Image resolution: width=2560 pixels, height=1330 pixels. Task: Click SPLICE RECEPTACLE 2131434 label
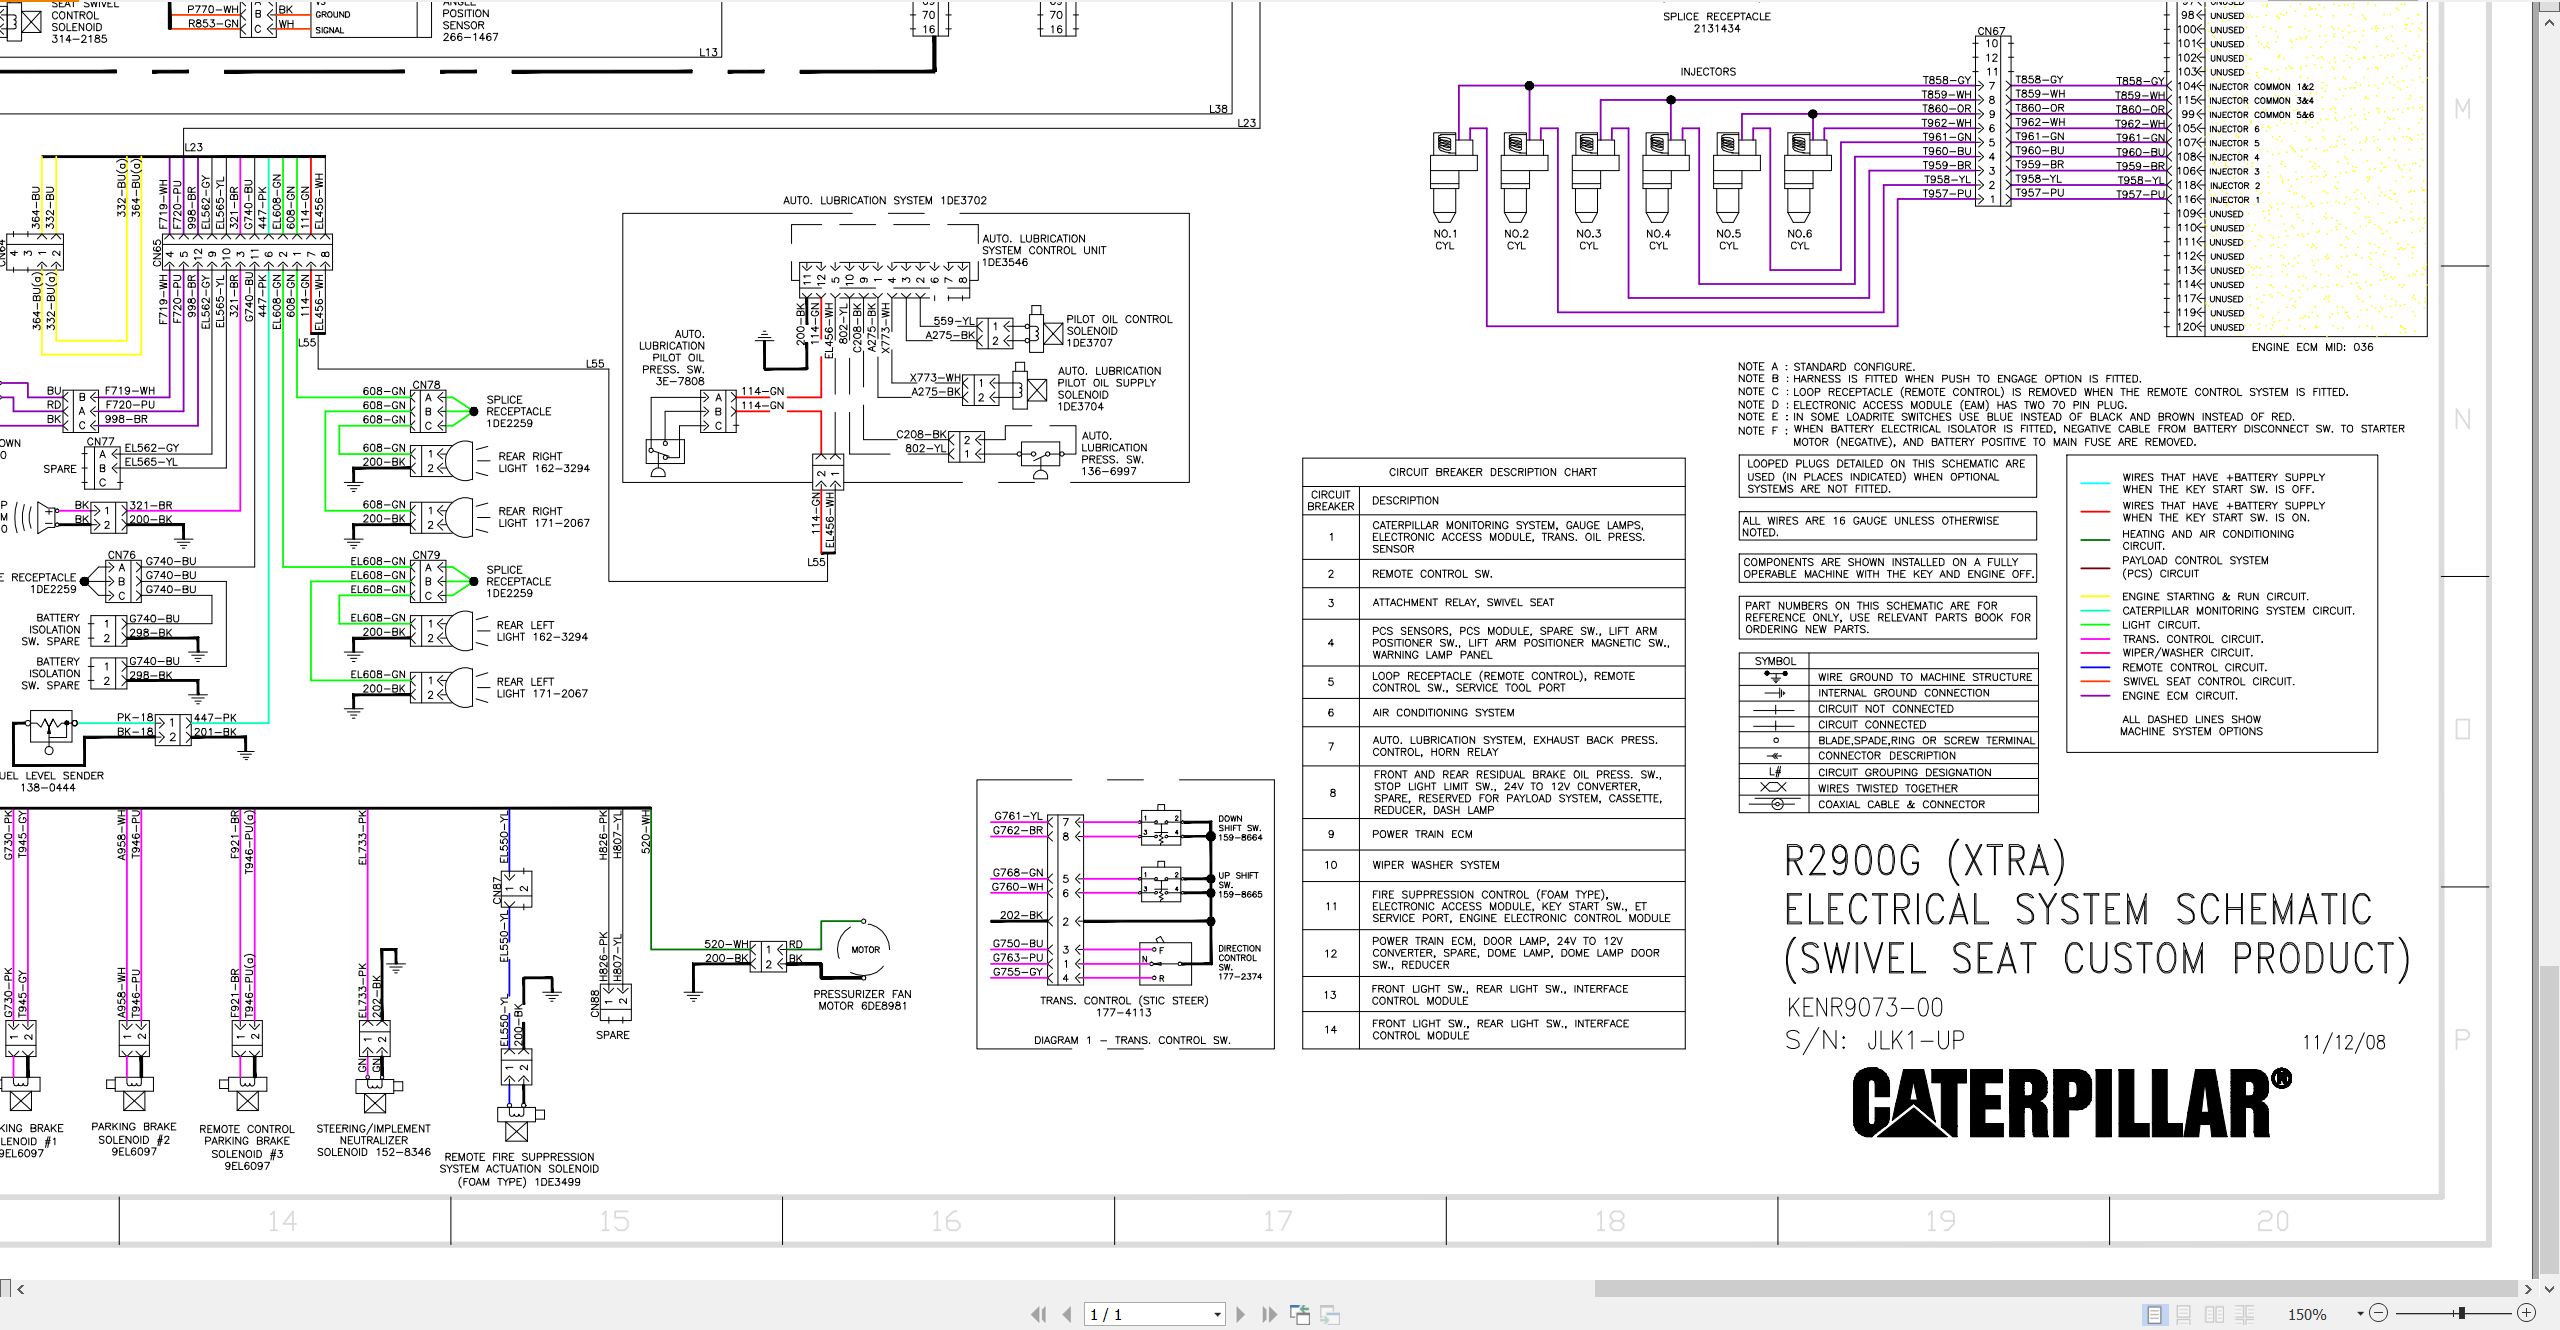pyautogui.click(x=1717, y=22)
